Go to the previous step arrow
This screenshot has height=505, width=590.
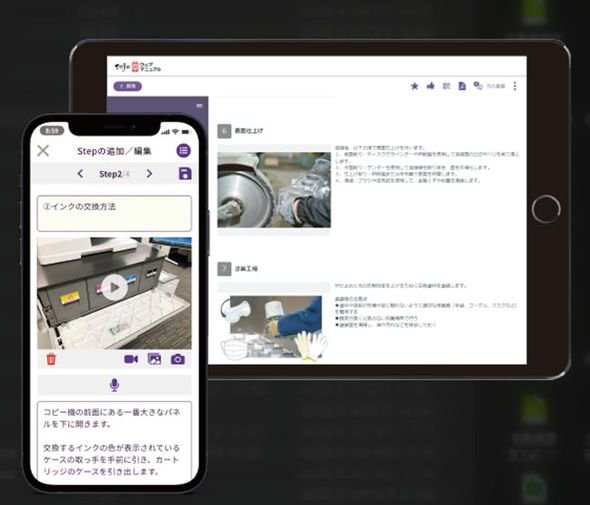(80, 173)
